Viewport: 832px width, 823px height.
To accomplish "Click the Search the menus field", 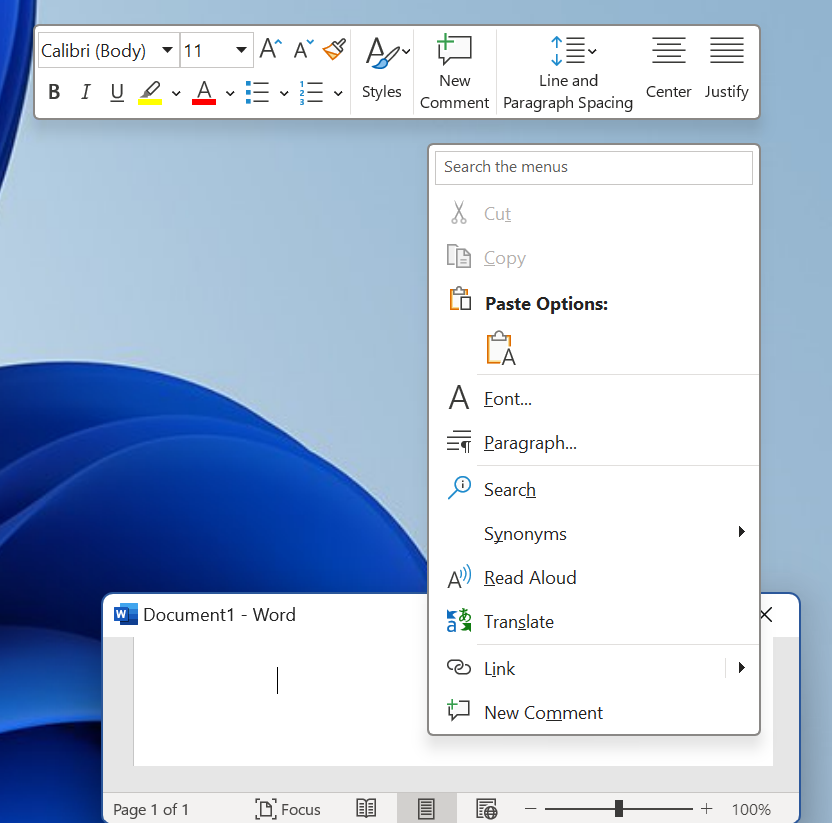I will pos(593,167).
